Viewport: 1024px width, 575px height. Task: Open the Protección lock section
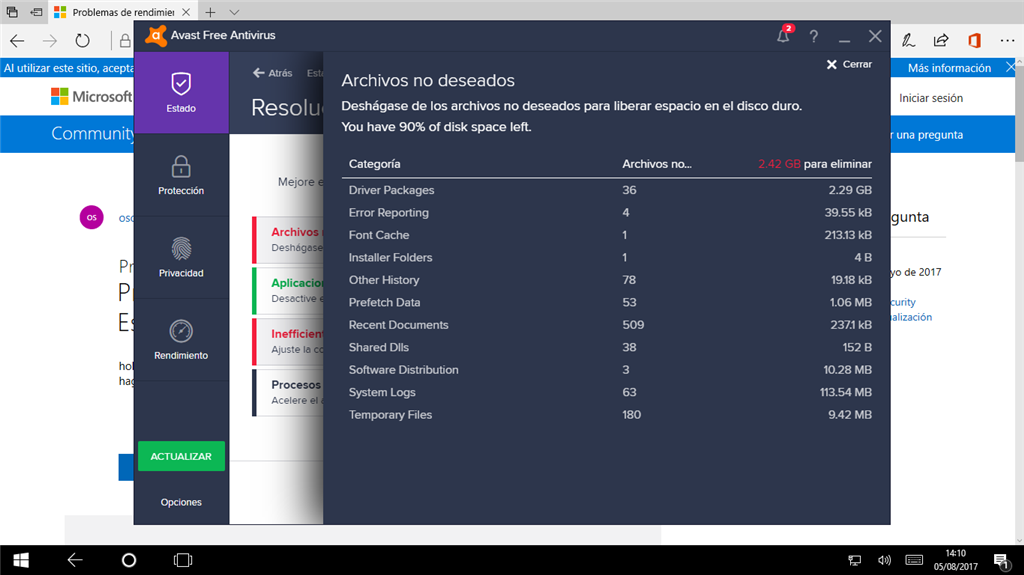click(181, 175)
